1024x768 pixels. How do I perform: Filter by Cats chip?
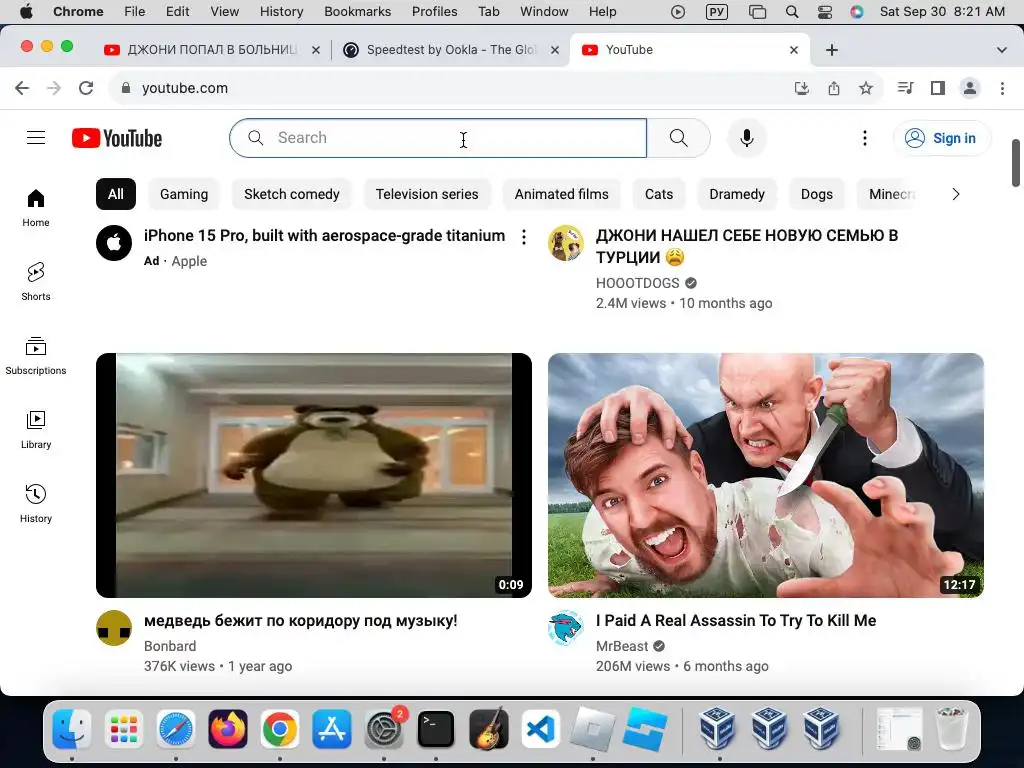[659, 194]
